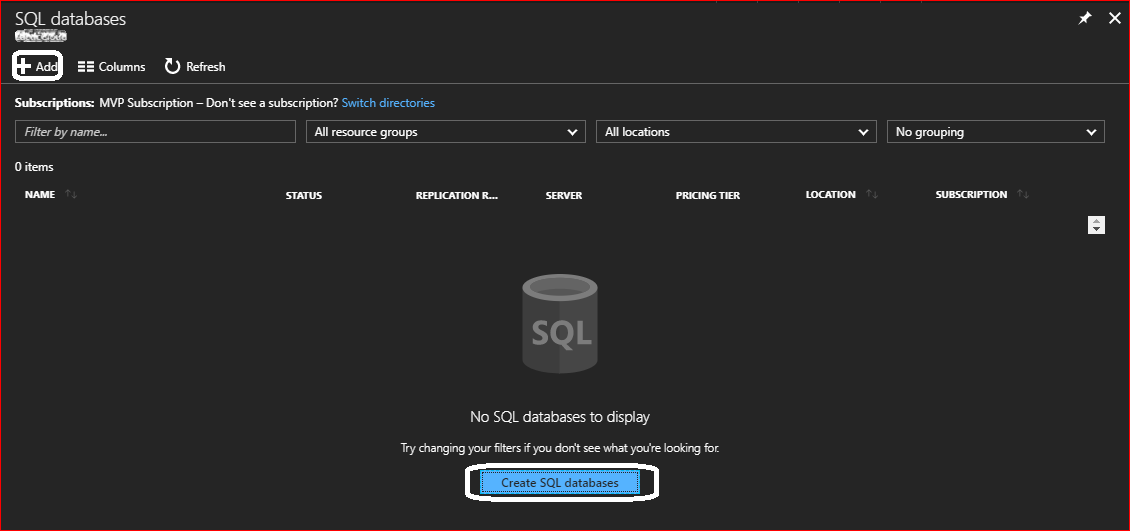
Task: Click the No SQL databases to display message
Action: (560, 416)
